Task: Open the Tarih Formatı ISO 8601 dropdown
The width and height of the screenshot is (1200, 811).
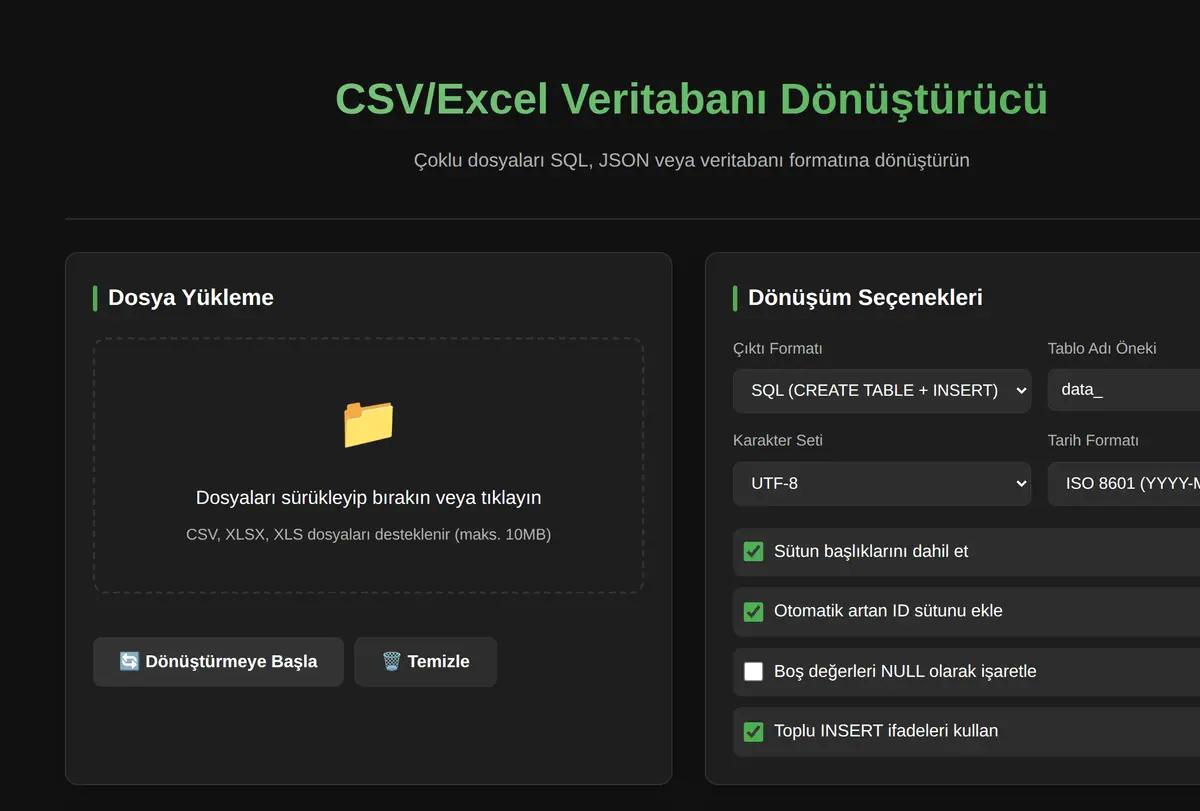Action: tap(1124, 483)
